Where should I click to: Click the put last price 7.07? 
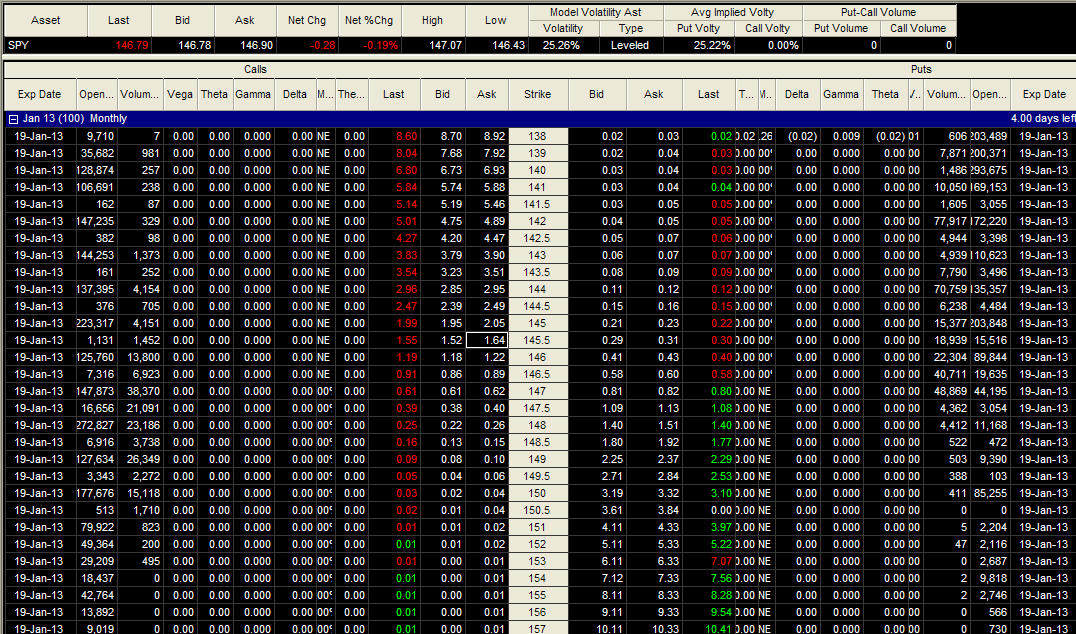pos(709,561)
